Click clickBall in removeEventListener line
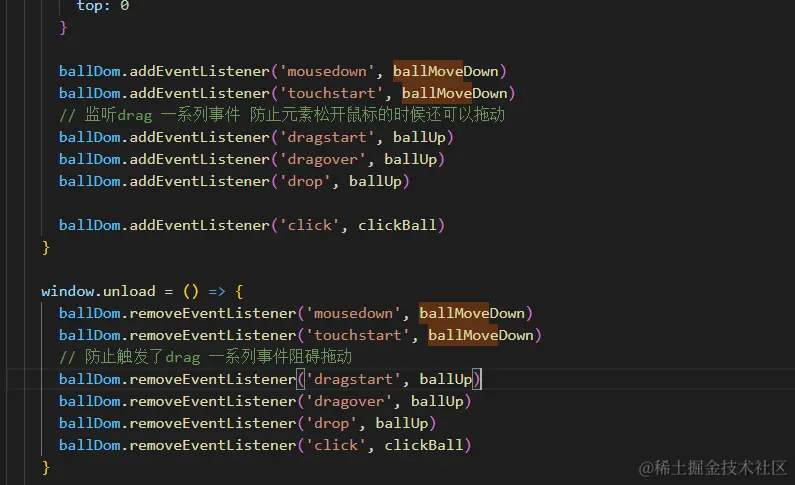The width and height of the screenshot is (795, 485). pyautogui.click(x=424, y=445)
